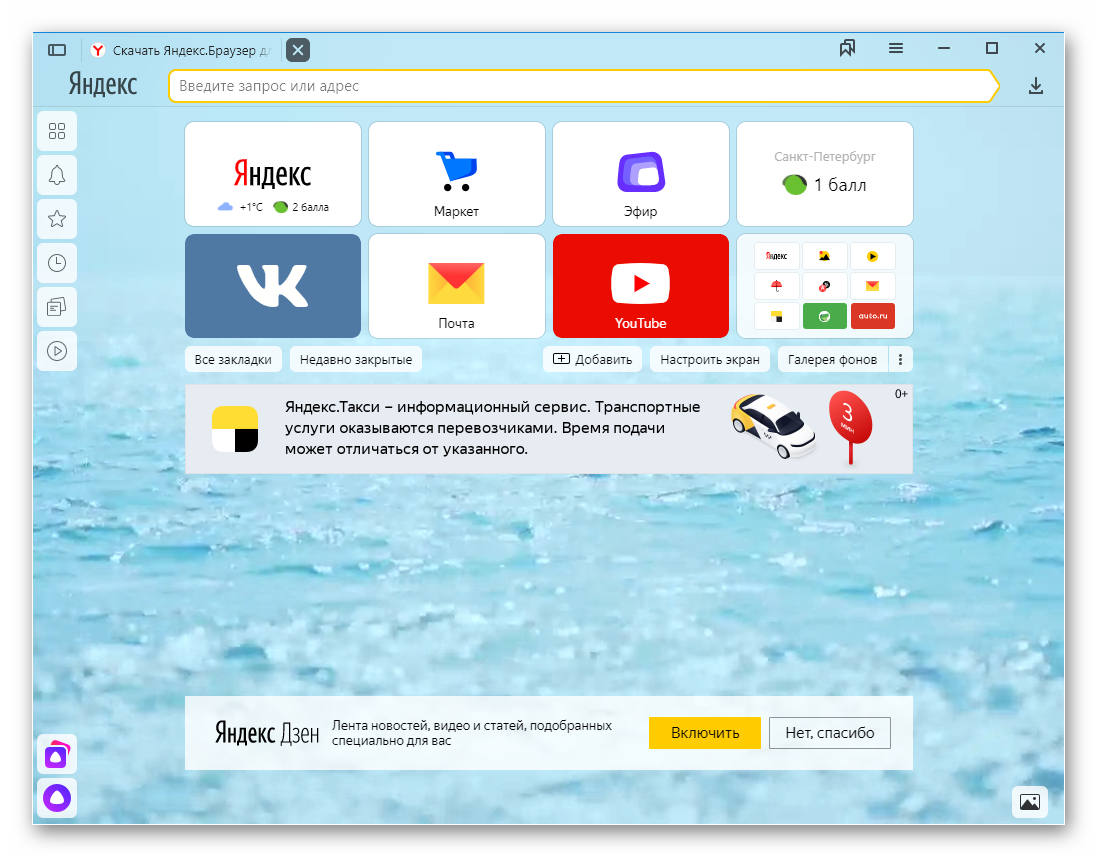This screenshot has width=1097, height=857.
Task: Open favorites with the sidebar star icon
Action: [x=57, y=219]
